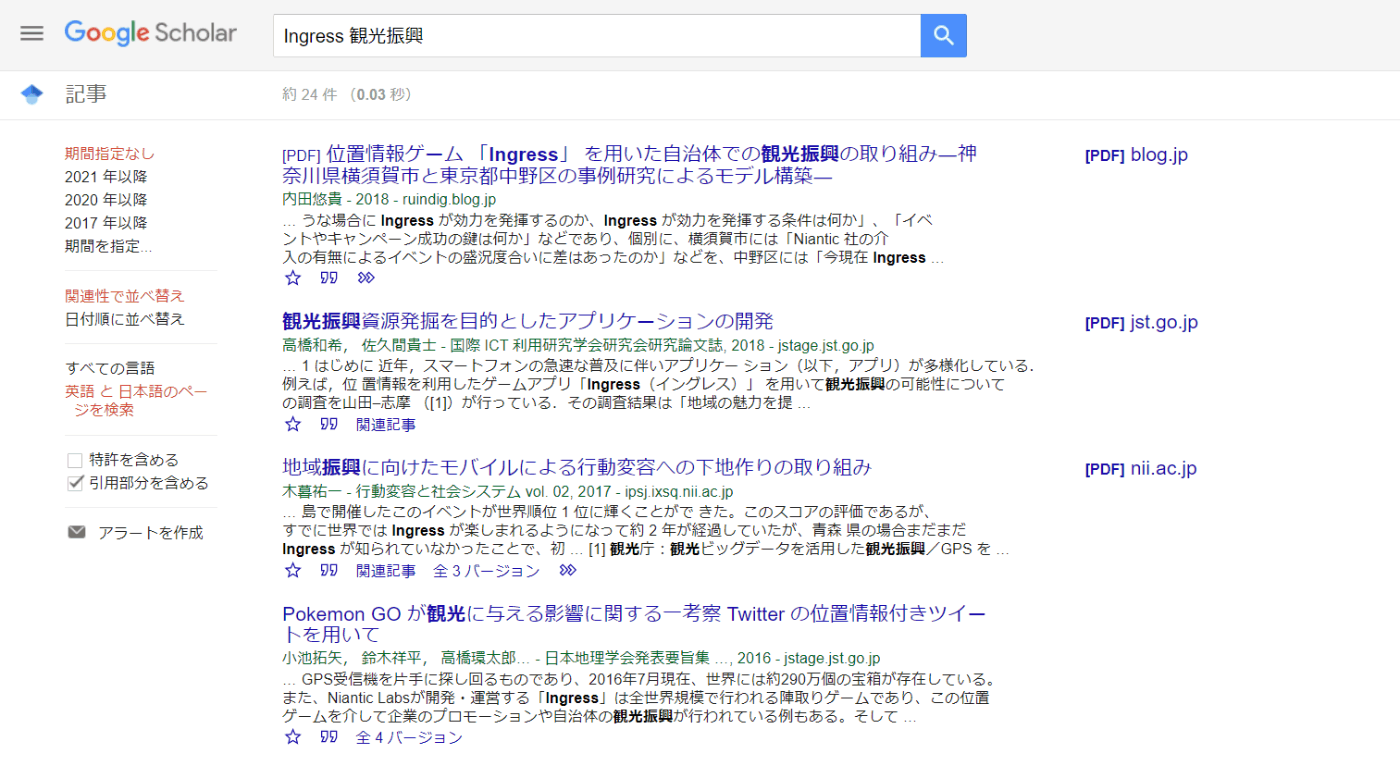The width and height of the screenshot is (1400, 766).
Task: Sort results by 関連性で並べ替え
Action: pyautogui.click(x=125, y=296)
